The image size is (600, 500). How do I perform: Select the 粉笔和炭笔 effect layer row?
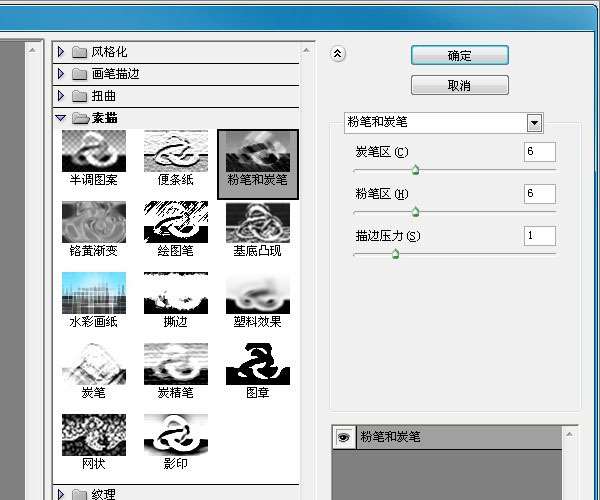(x=447, y=437)
